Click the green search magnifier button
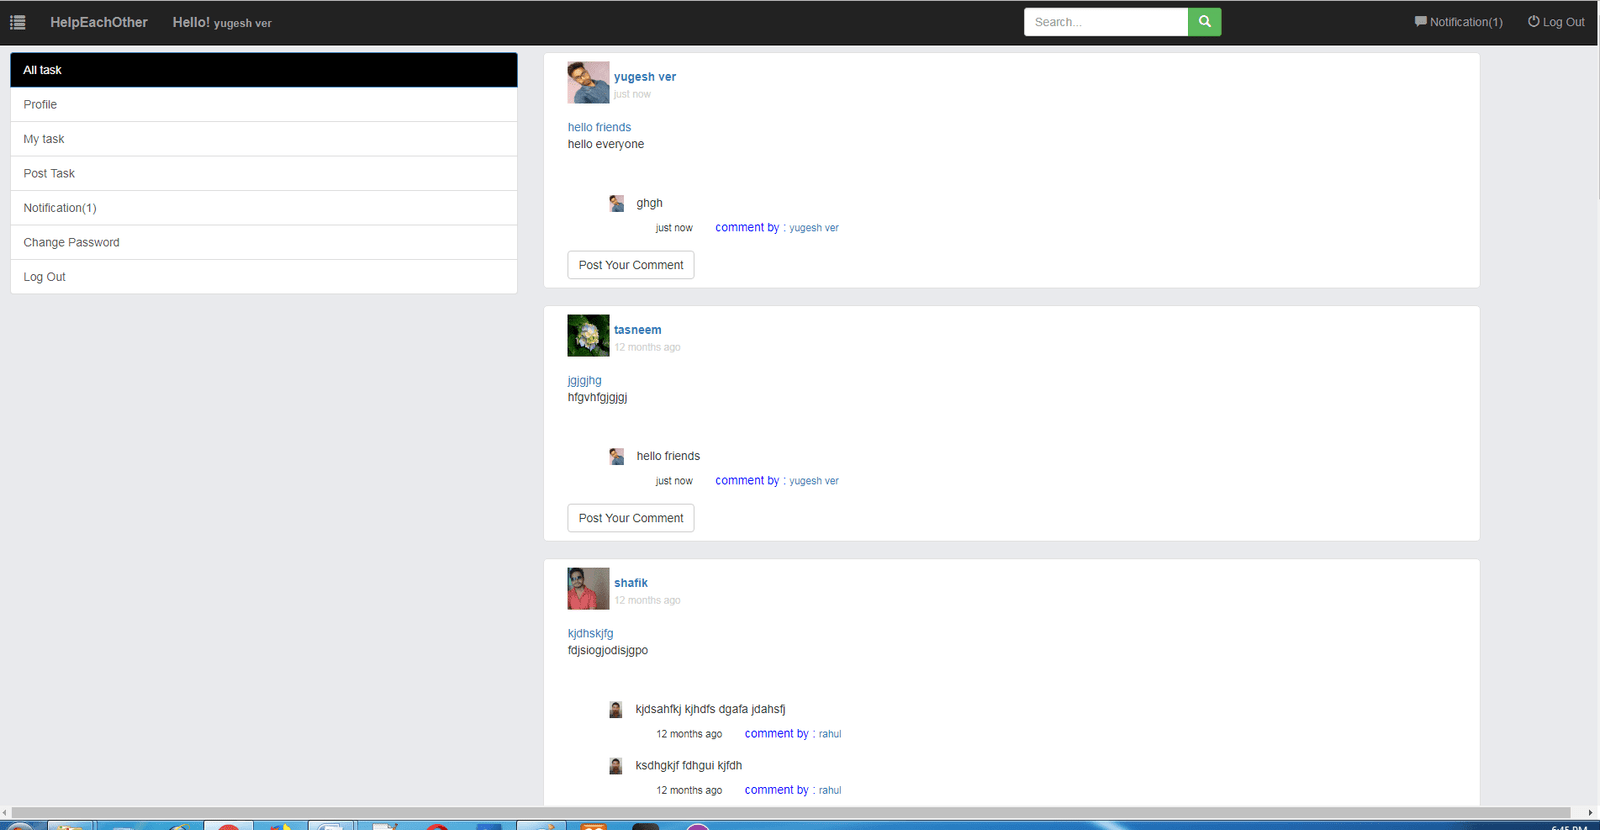This screenshot has height=830, width=1600. click(1204, 22)
